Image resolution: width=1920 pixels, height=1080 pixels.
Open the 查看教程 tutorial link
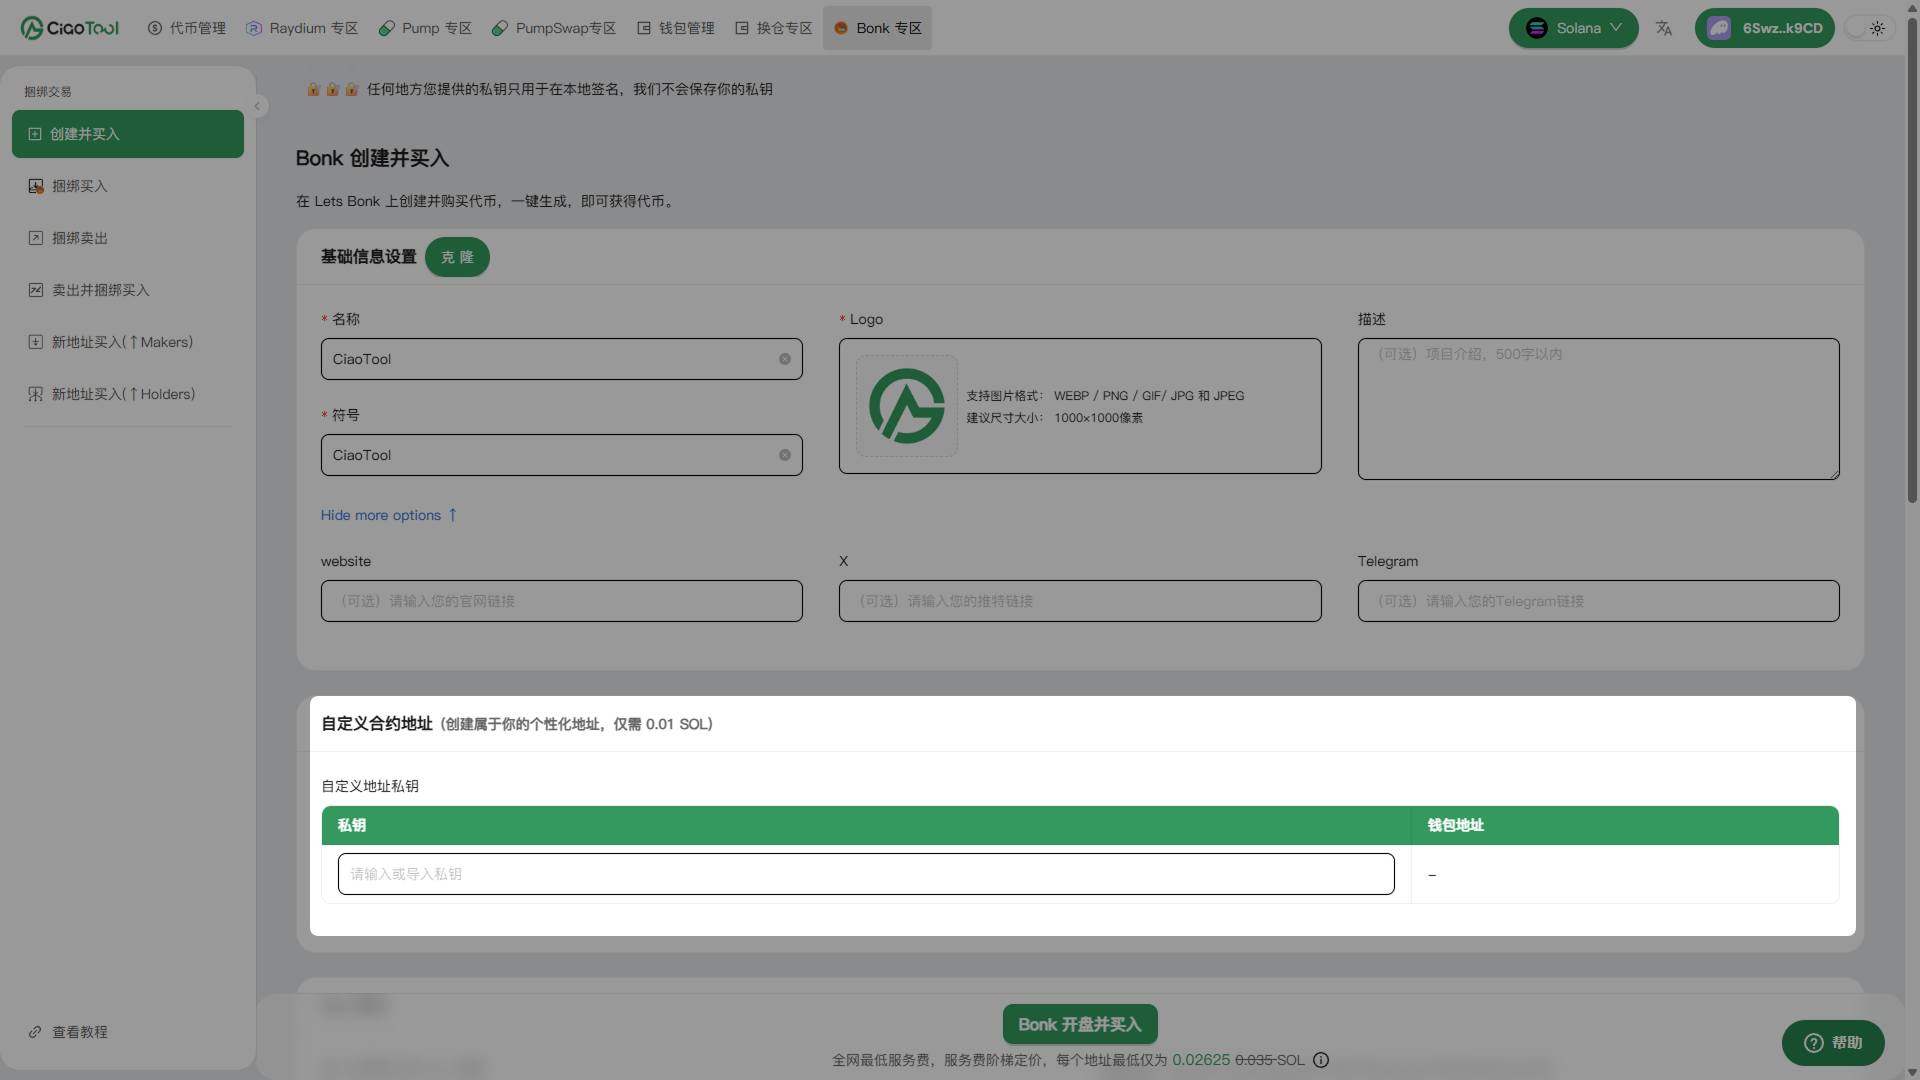pyautogui.click(x=68, y=1032)
